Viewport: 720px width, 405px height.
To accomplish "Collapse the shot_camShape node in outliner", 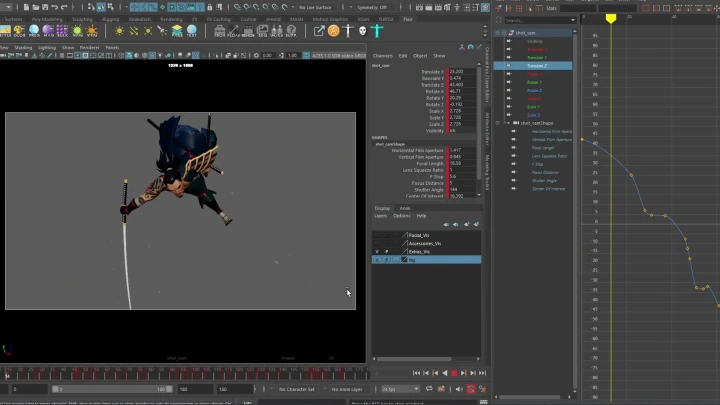I will pos(509,123).
